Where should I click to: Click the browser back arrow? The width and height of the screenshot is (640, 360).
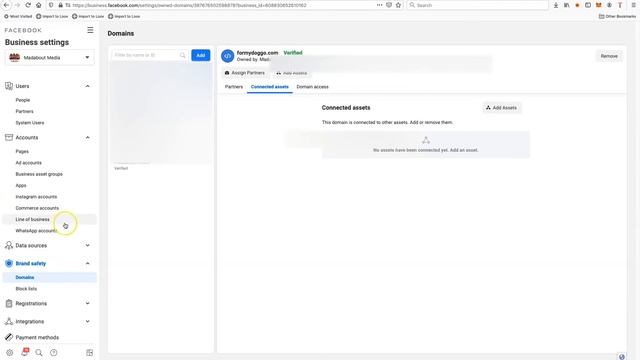(x=7, y=5)
